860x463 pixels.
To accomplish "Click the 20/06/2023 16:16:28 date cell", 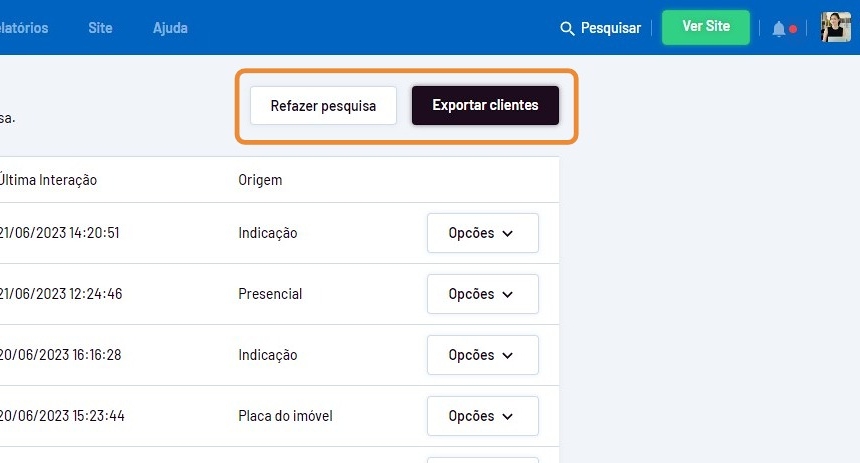I will pyautogui.click(x=60, y=355).
